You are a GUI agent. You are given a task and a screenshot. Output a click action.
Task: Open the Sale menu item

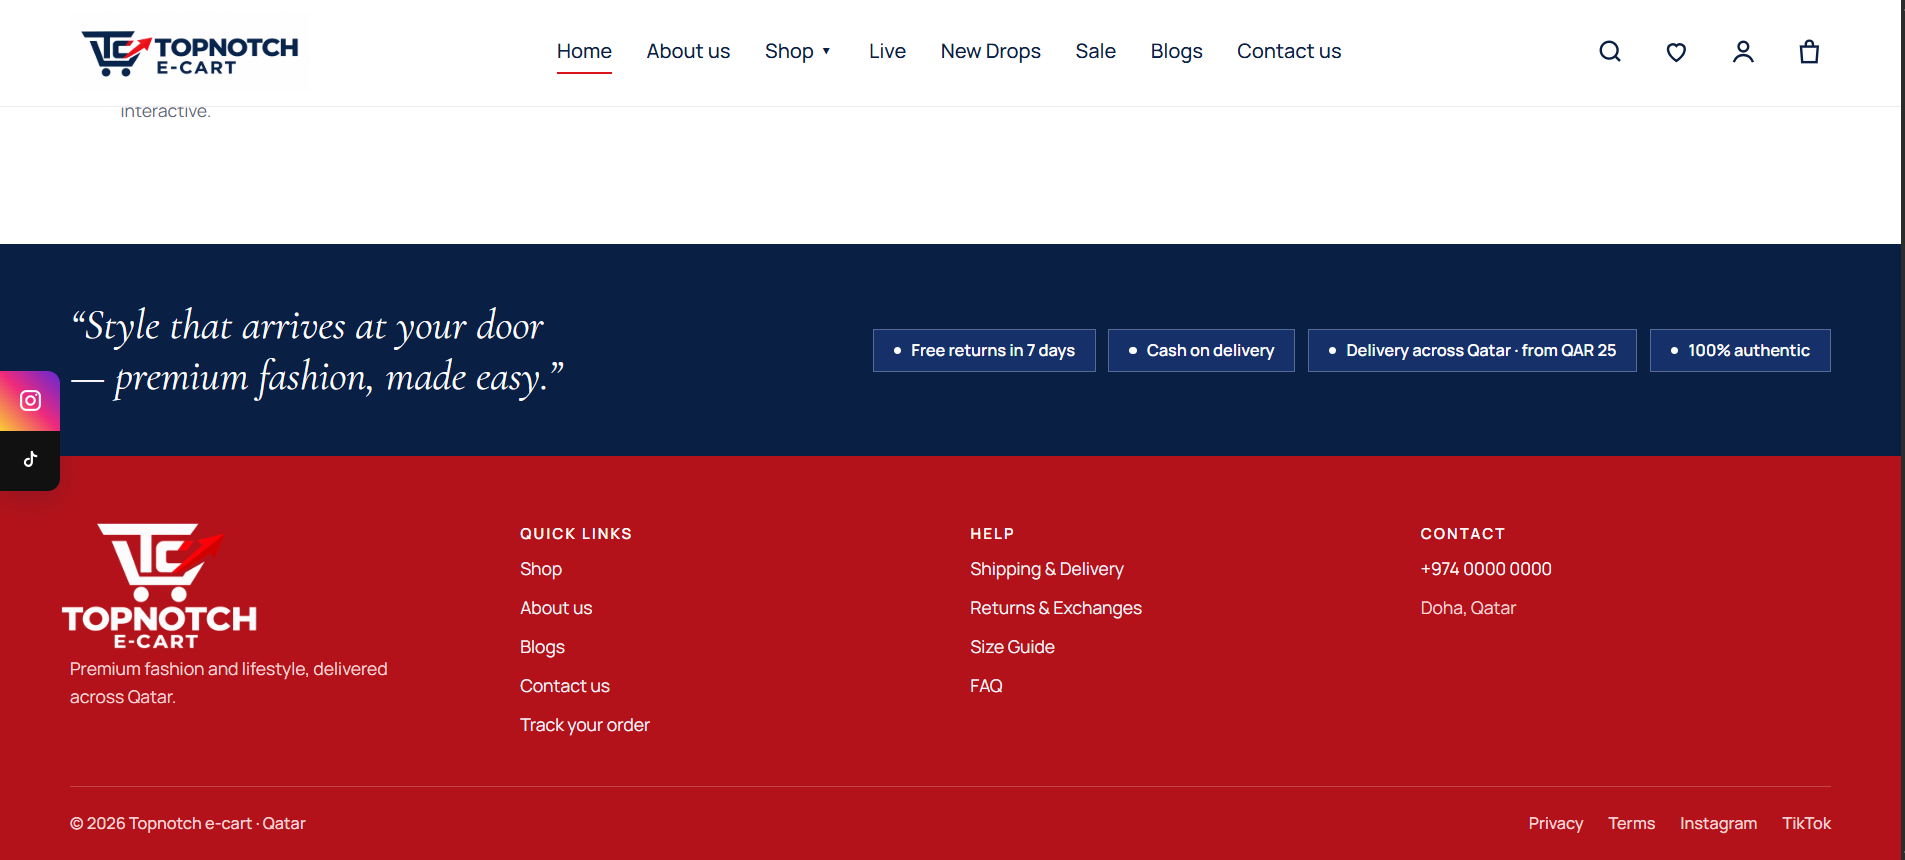click(x=1095, y=51)
